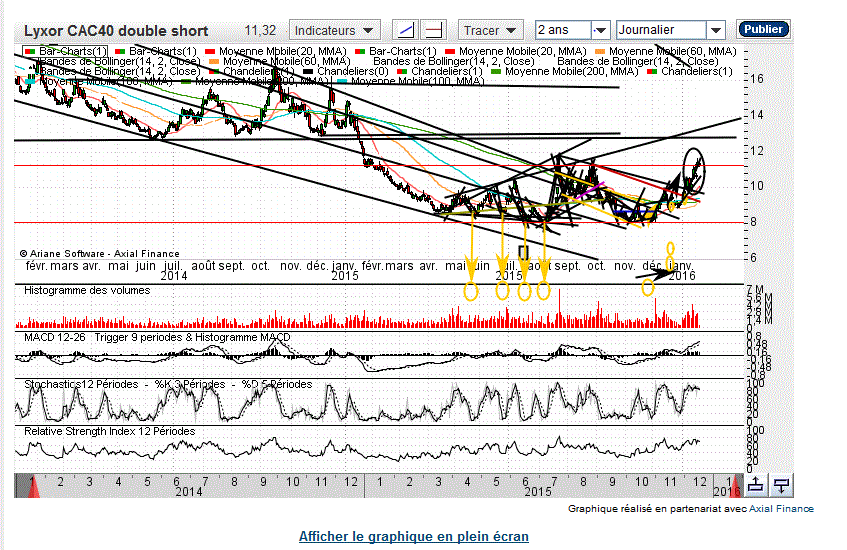Open the Axial Finance partner link
This screenshot has height=550, width=847.
tap(781, 508)
